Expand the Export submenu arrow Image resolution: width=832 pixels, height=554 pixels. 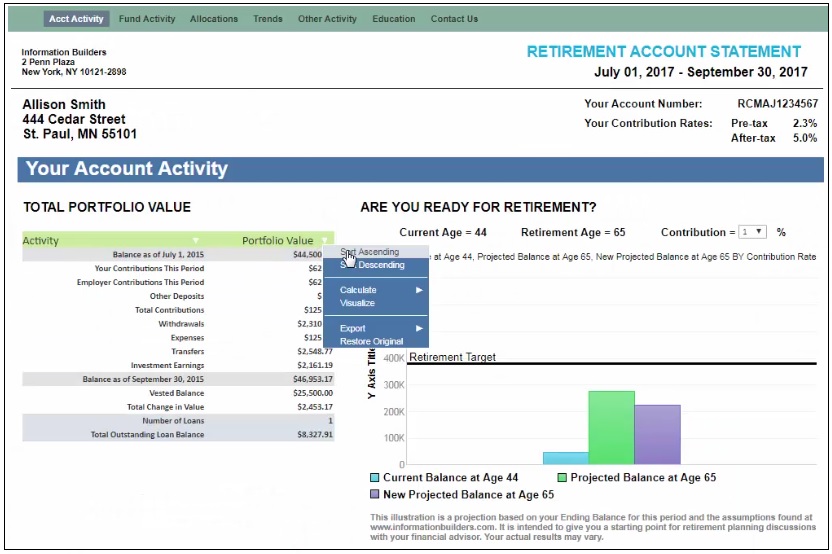pos(419,328)
